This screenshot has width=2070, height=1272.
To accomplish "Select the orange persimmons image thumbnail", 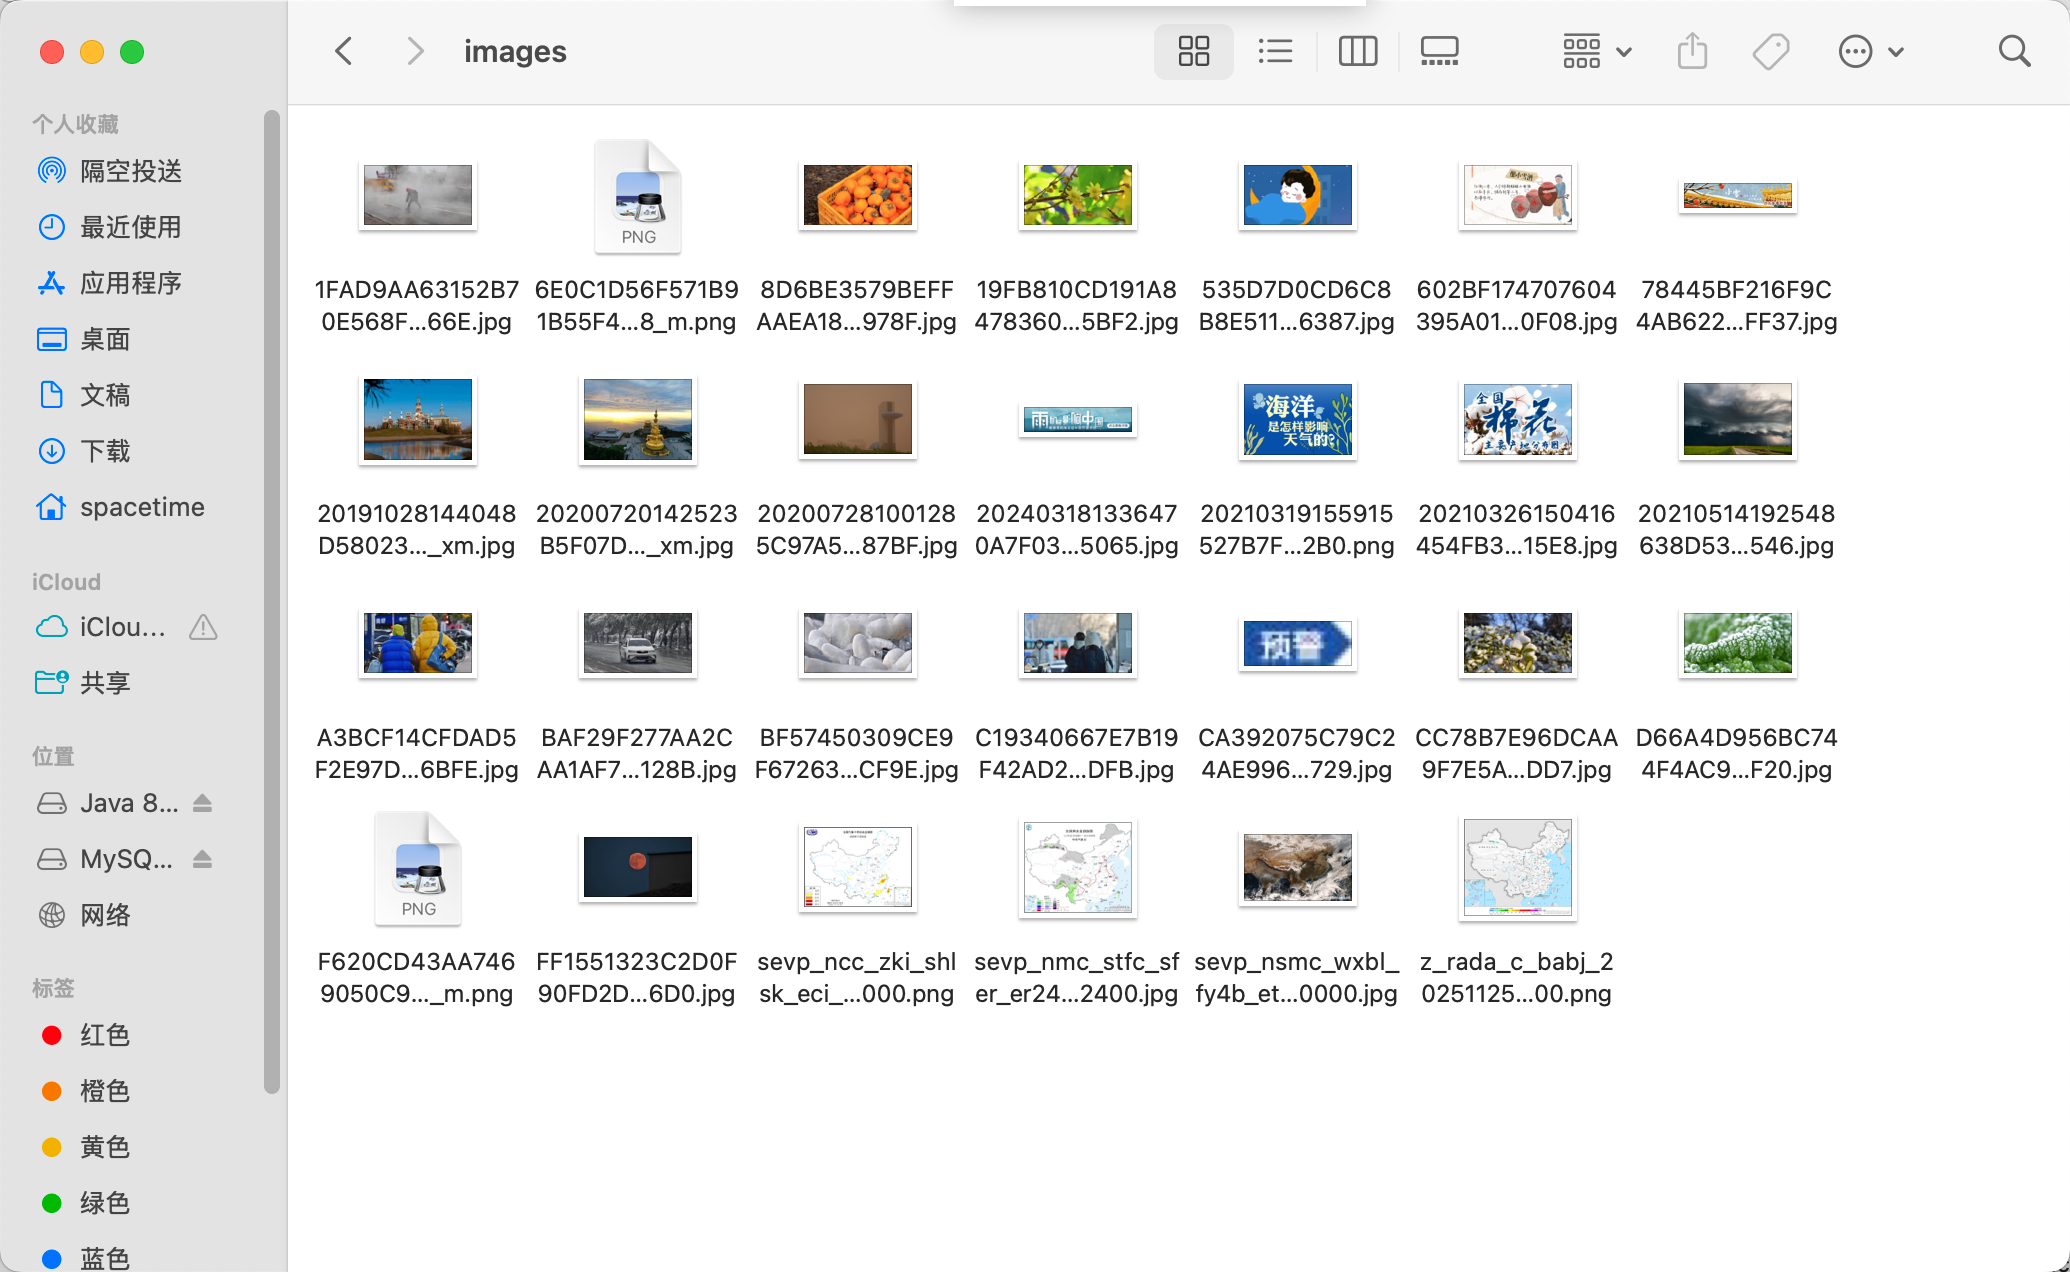I will click(857, 195).
